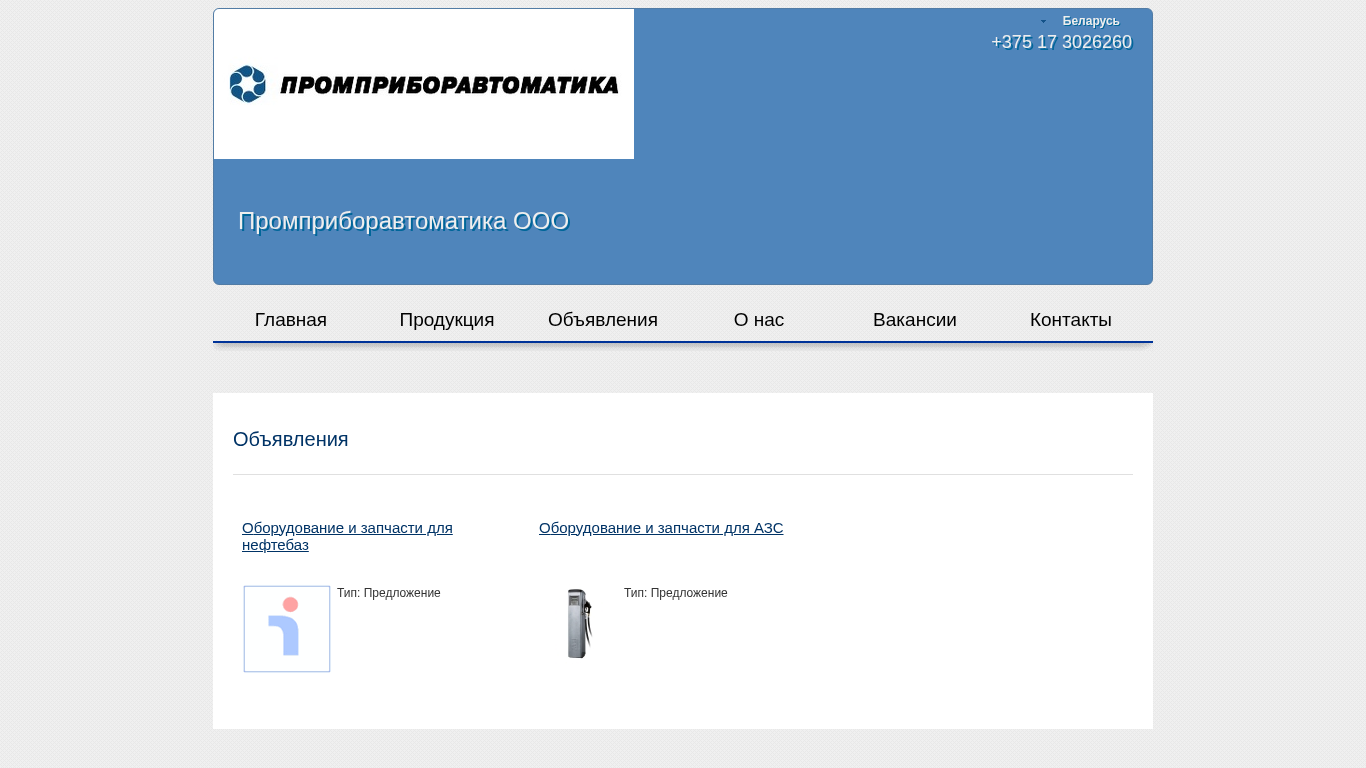Screen dimensions: 1366x768
Task: Click Тип: Предложение under нефтебаз listing
Action: pos(389,593)
